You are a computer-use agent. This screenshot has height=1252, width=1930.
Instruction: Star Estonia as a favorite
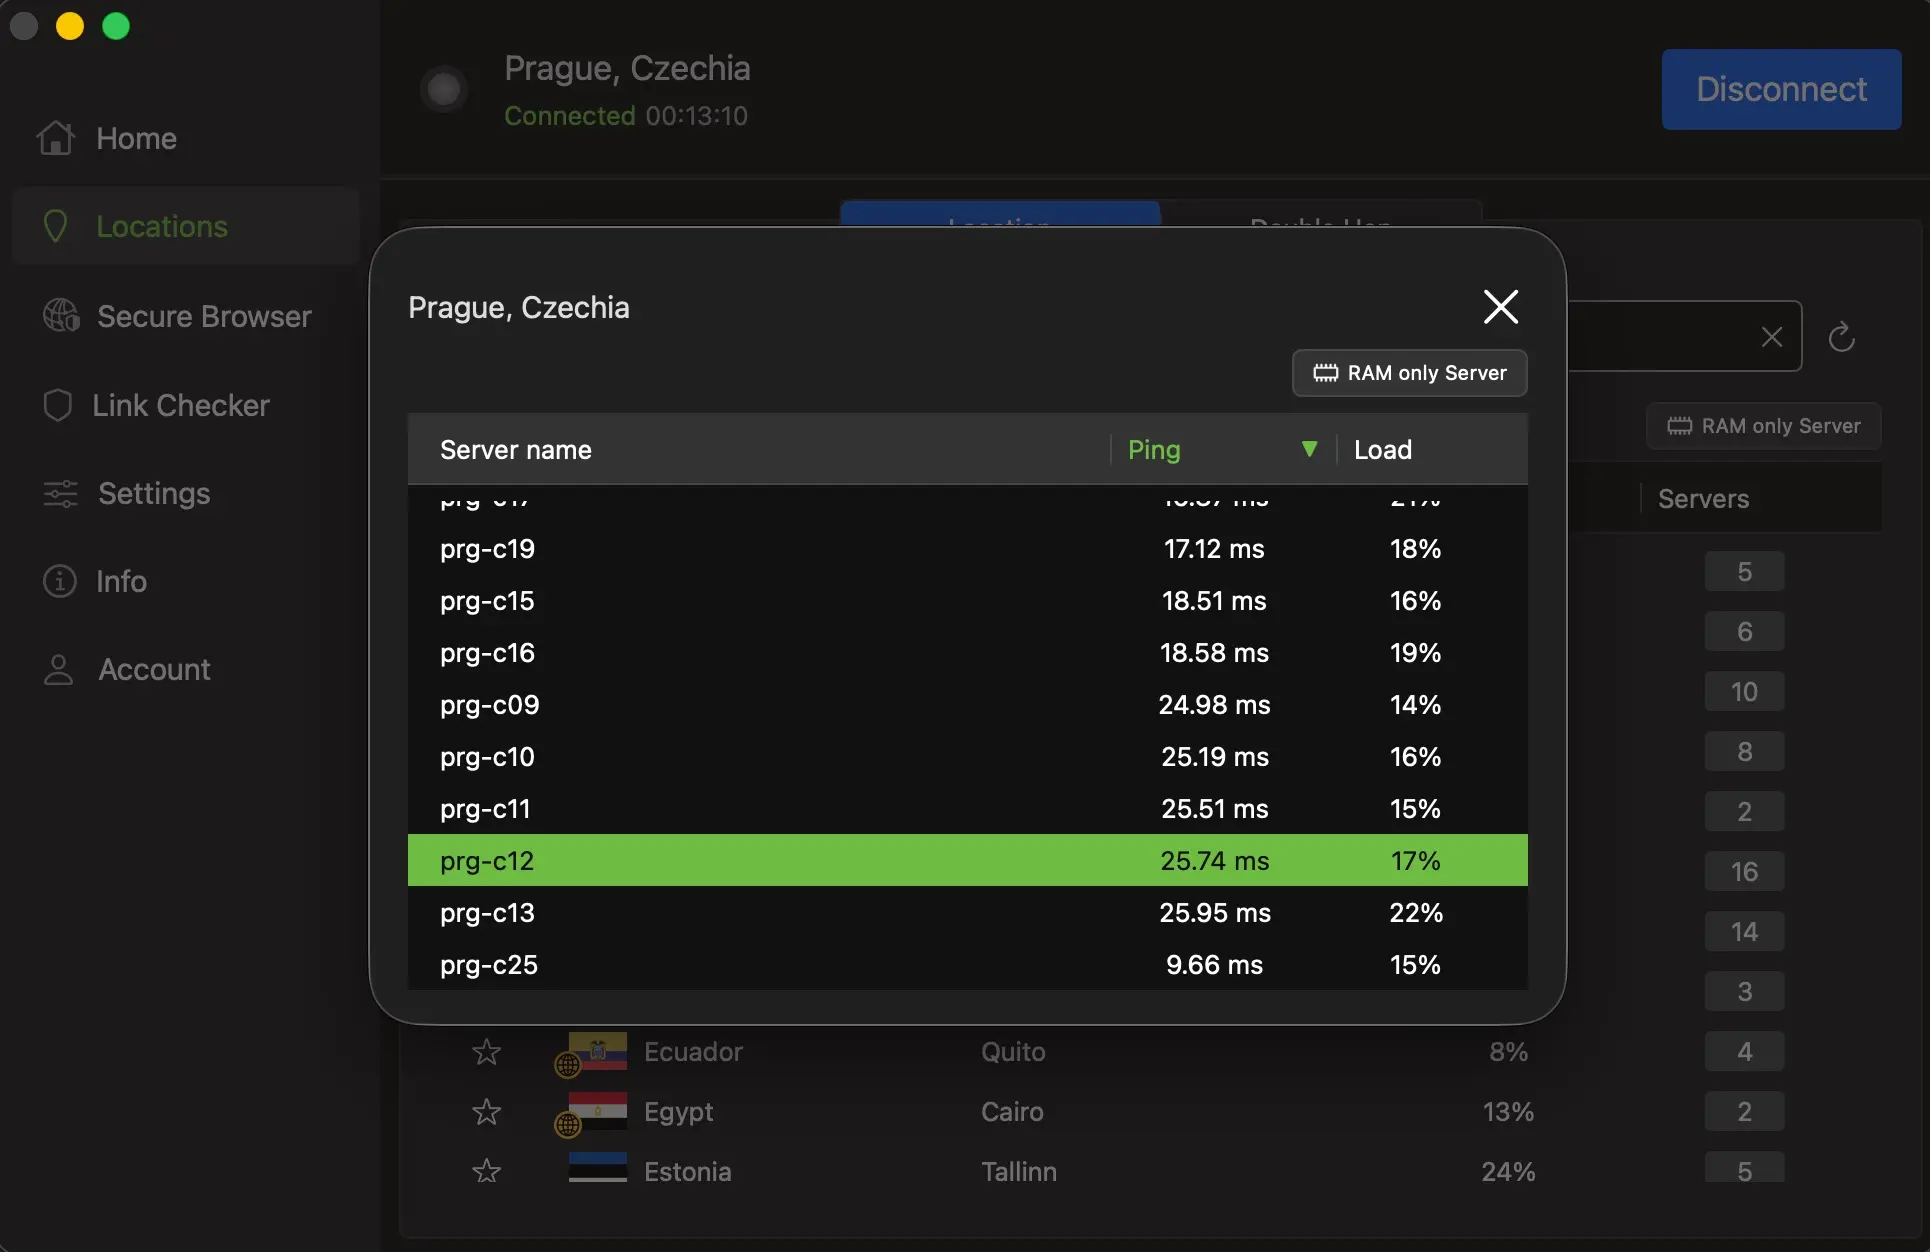coord(487,1171)
